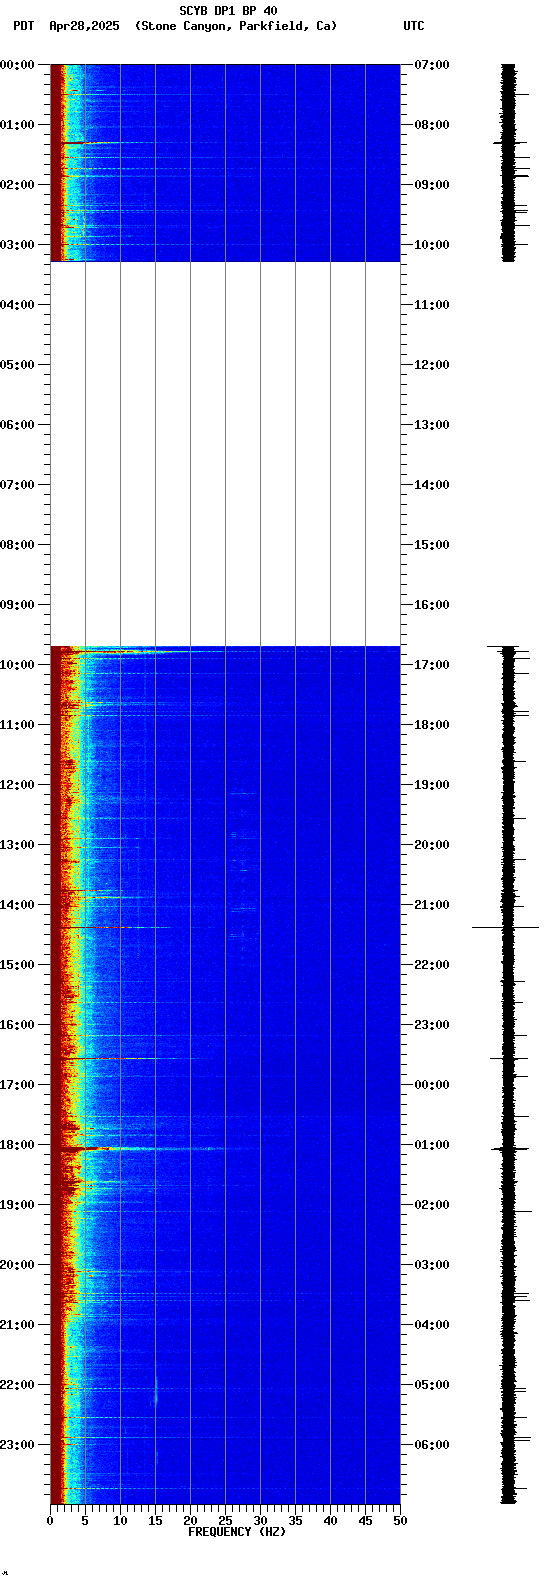The width and height of the screenshot is (552, 1584).
Task: Click the 23:00 PDT time label
Action: pyautogui.click(x=17, y=1445)
